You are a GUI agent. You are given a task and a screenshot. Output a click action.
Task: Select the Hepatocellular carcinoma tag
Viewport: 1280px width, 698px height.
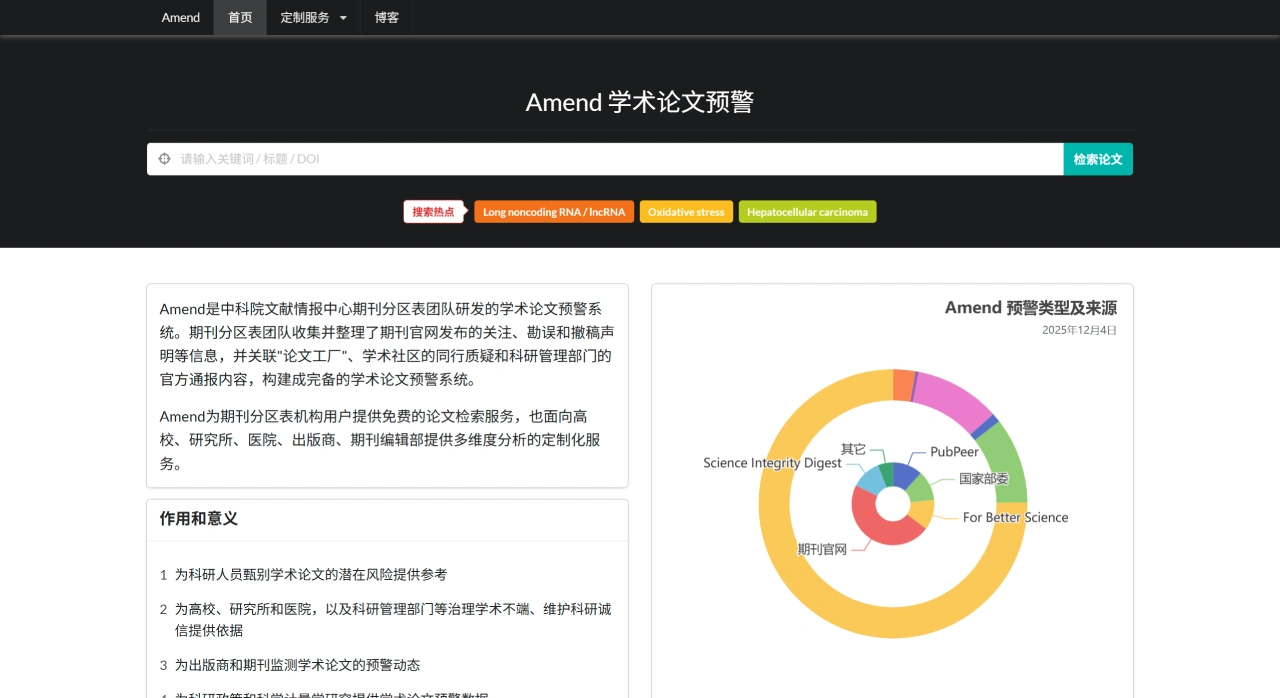coord(807,211)
